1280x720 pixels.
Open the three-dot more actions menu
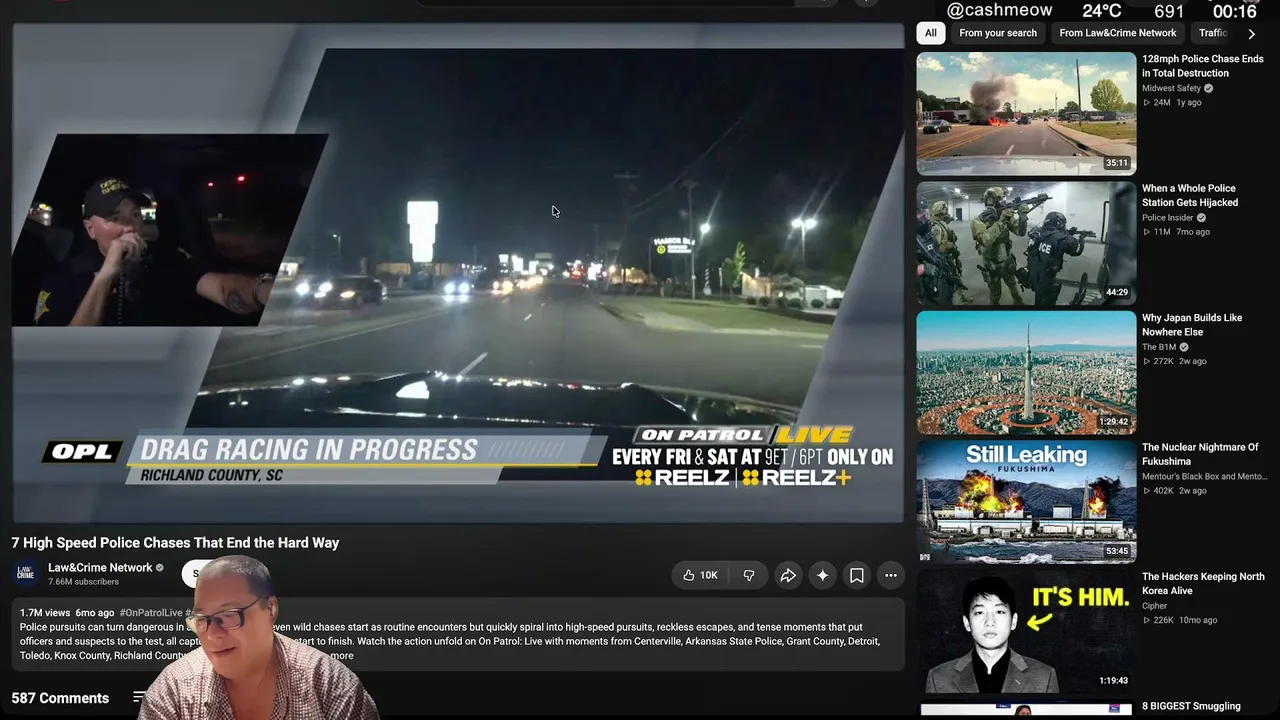coord(891,575)
